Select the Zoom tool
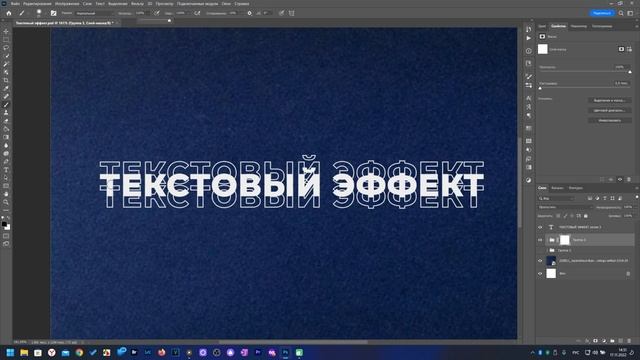640x360 pixels. click(6, 202)
